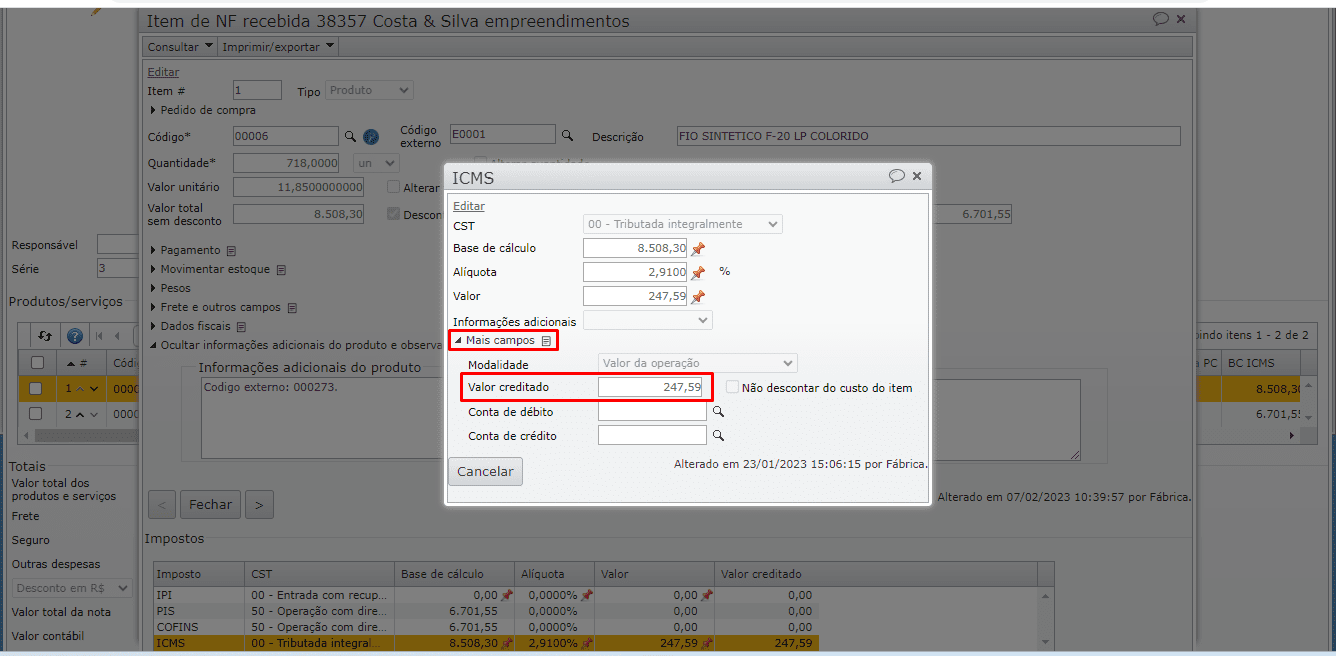Image resolution: width=1336 pixels, height=656 pixels.
Task: Search Código externo with magnifier icon
Action: coord(567,135)
